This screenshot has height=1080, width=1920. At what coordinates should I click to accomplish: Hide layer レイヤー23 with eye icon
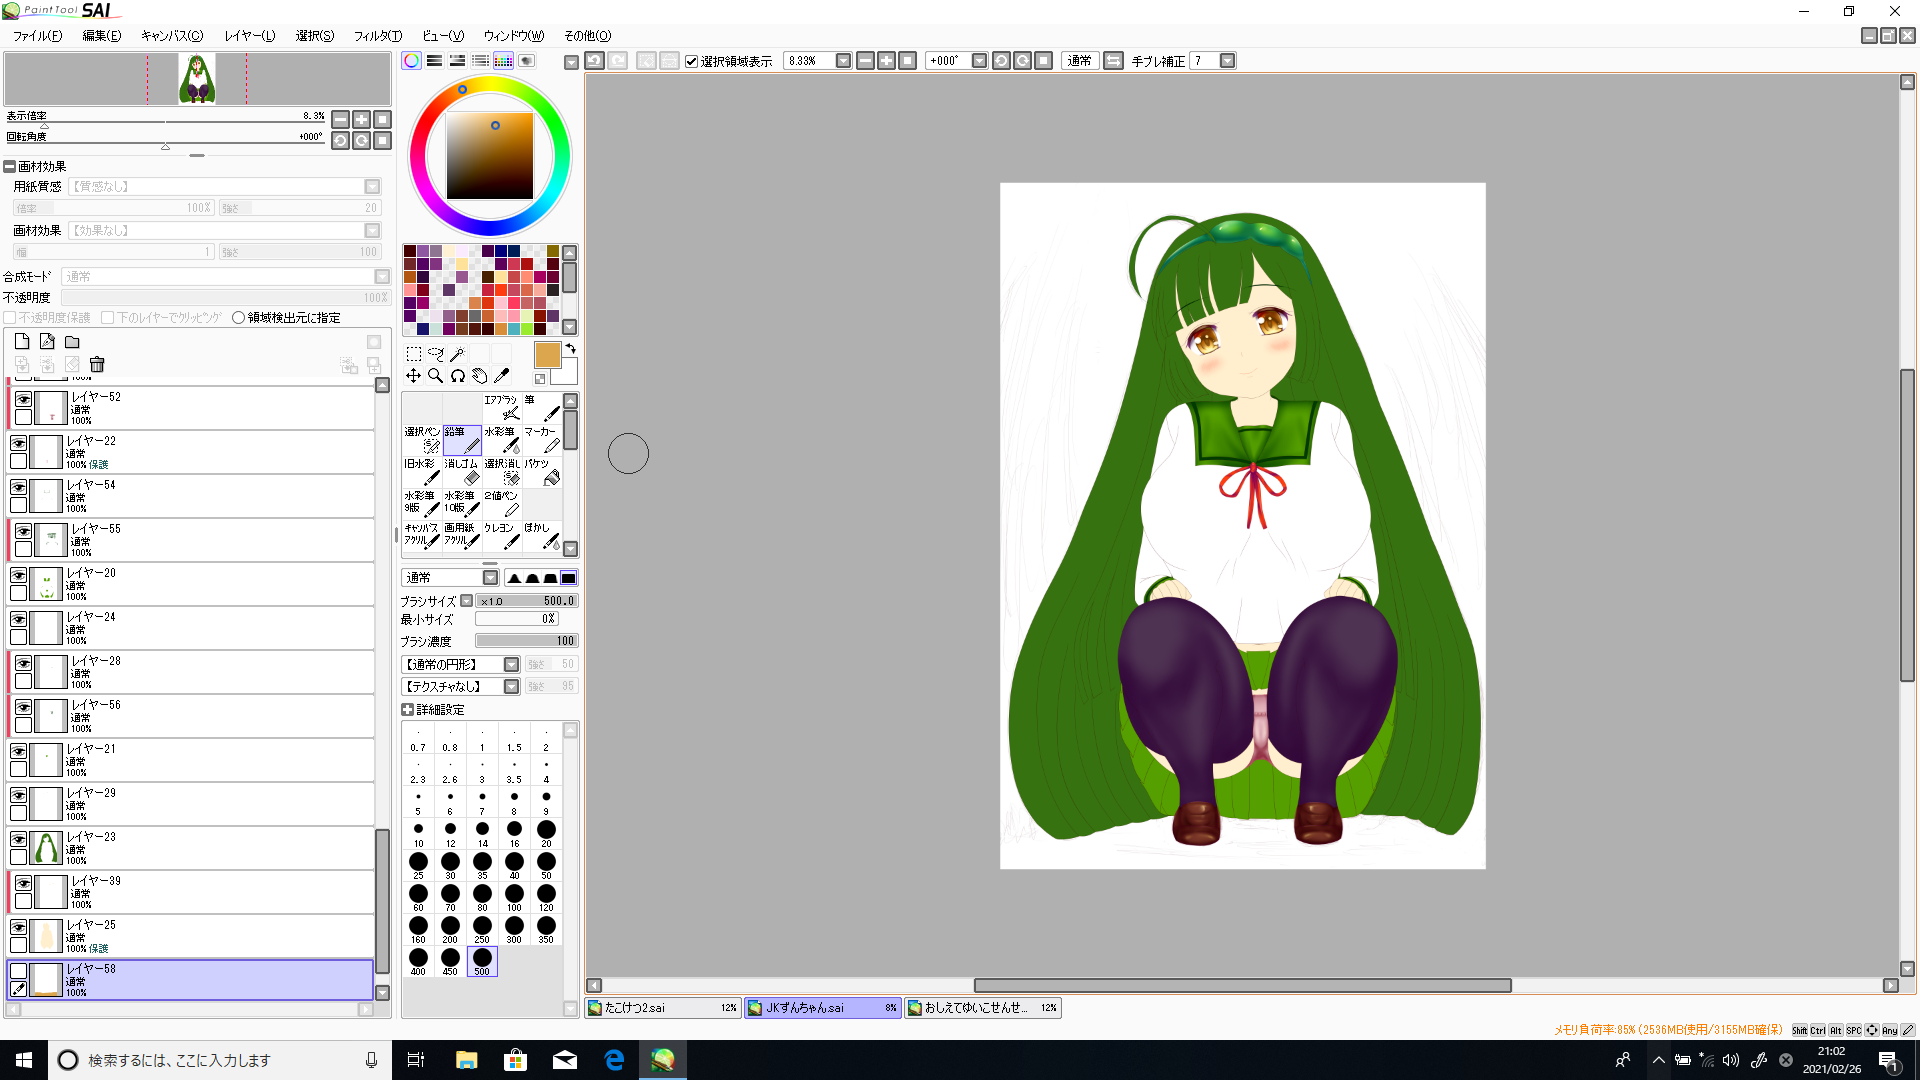tap(18, 839)
